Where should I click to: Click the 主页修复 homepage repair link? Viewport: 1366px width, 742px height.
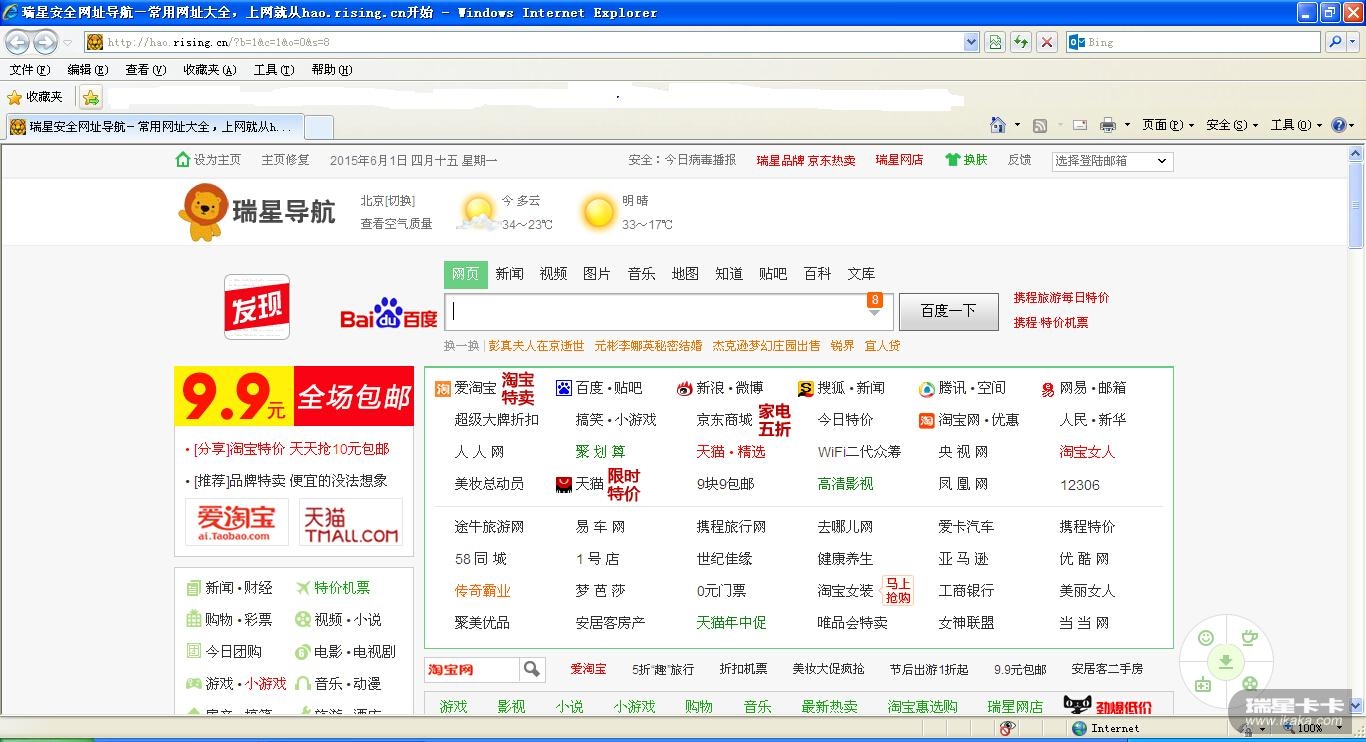[285, 160]
